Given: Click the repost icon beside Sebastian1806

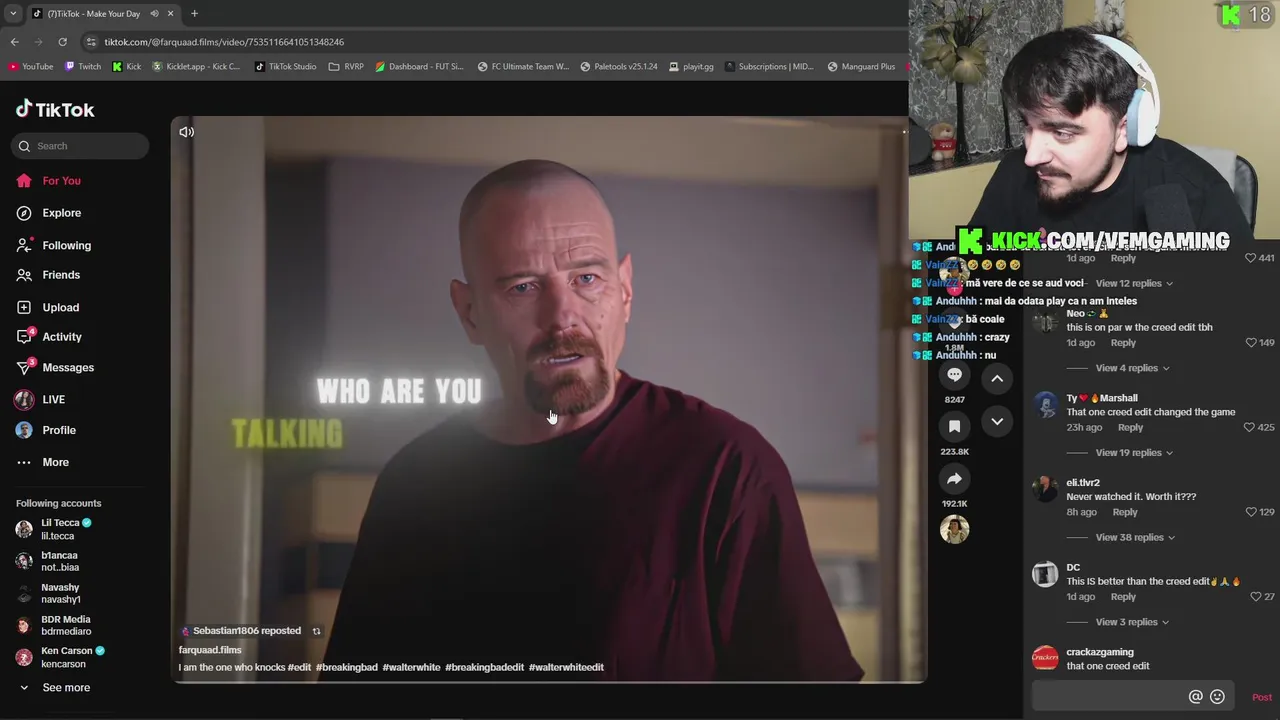Looking at the screenshot, I should coord(317,631).
